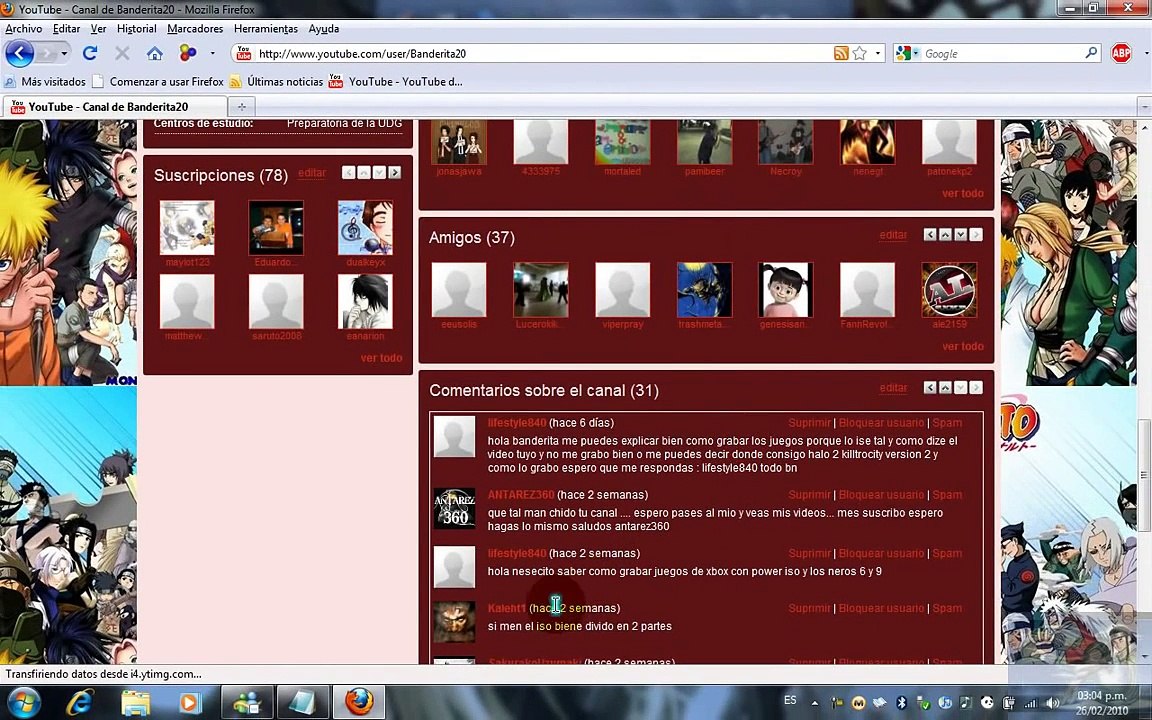Open the Marcadores menu
The width and height of the screenshot is (1152, 720).
pos(195,29)
